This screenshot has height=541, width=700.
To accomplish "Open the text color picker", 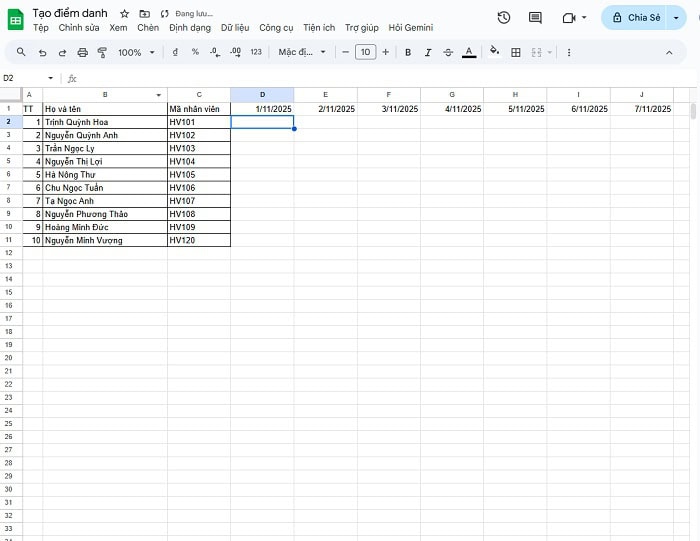I will click(469, 53).
